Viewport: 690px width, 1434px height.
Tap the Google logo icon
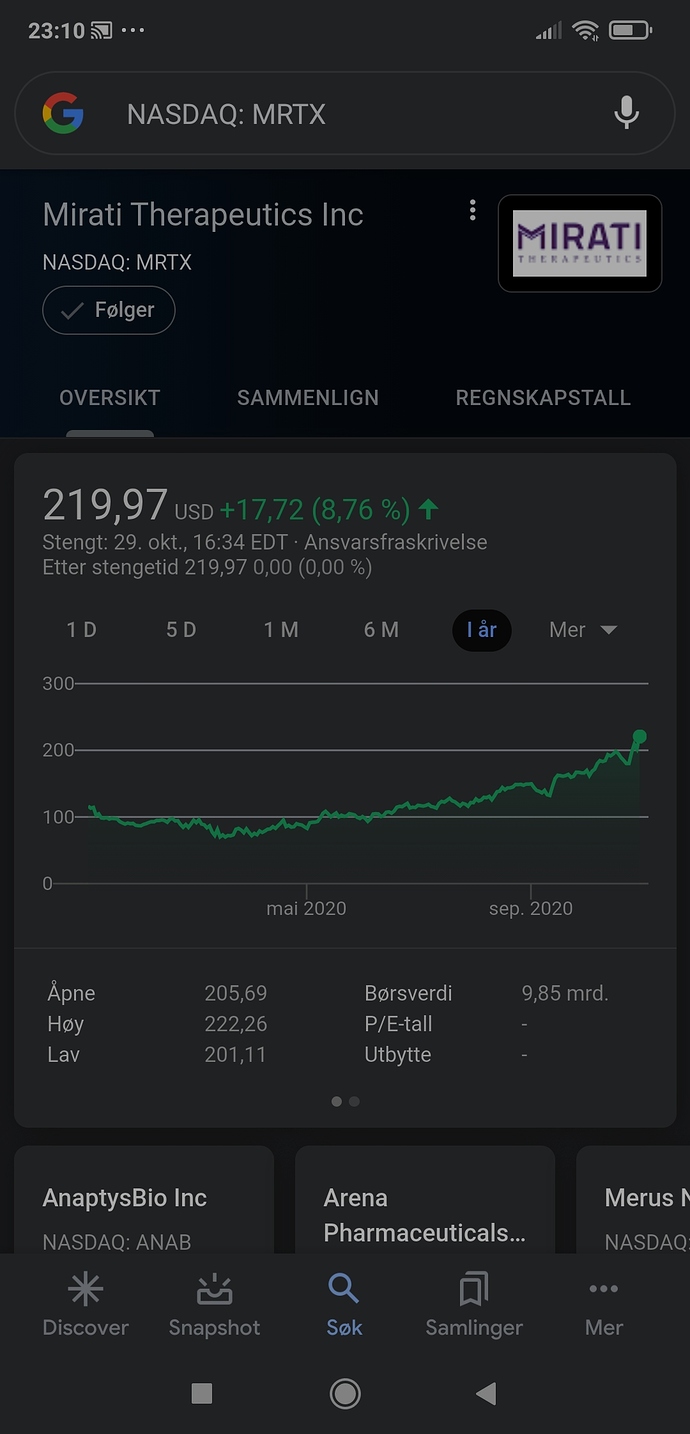point(63,114)
